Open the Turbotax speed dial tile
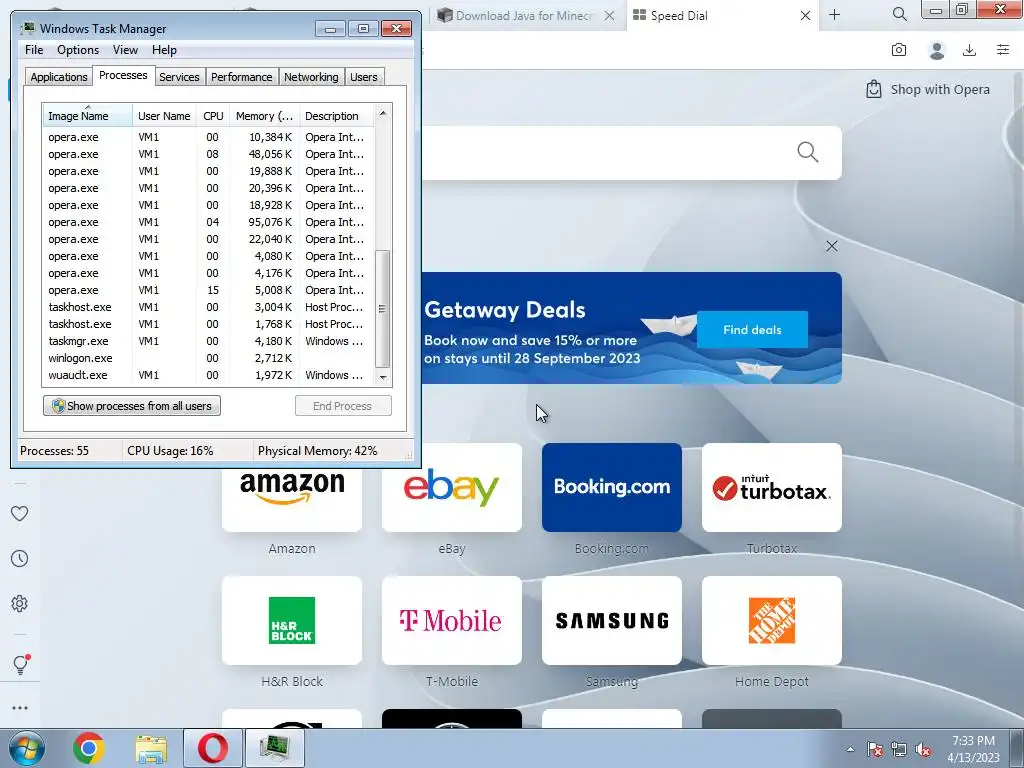The height and width of the screenshot is (768, 1024). pyautogui.click(x=772, y=488)
